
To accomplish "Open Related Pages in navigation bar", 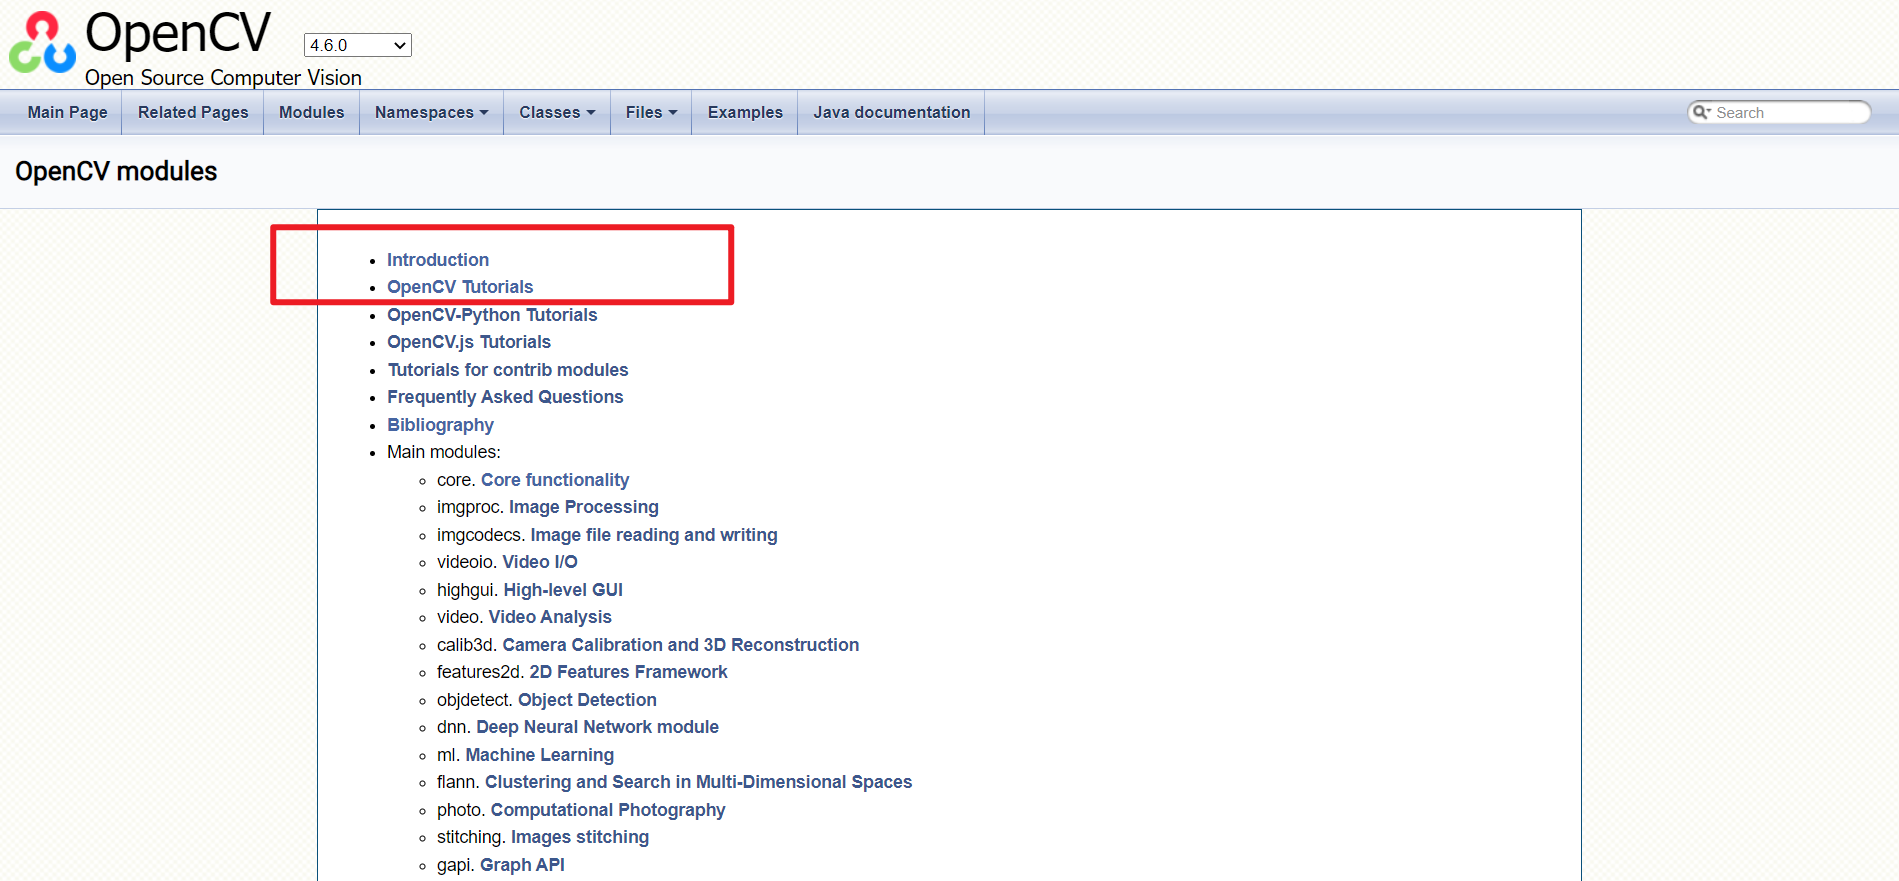I will [x=193, y=112].
